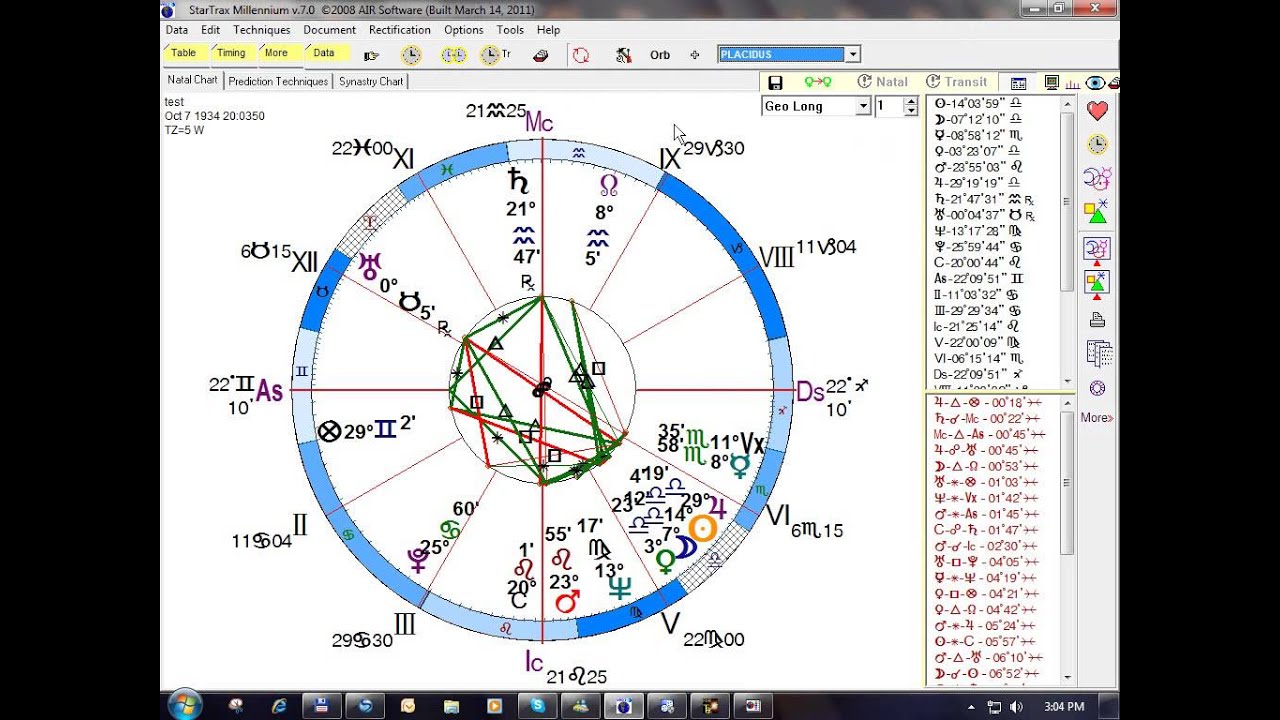The width and height of the screenshot is (1280, 720).
Task: Click the aspect shapes sidebar icon
Action: (x=1097, y=212)
